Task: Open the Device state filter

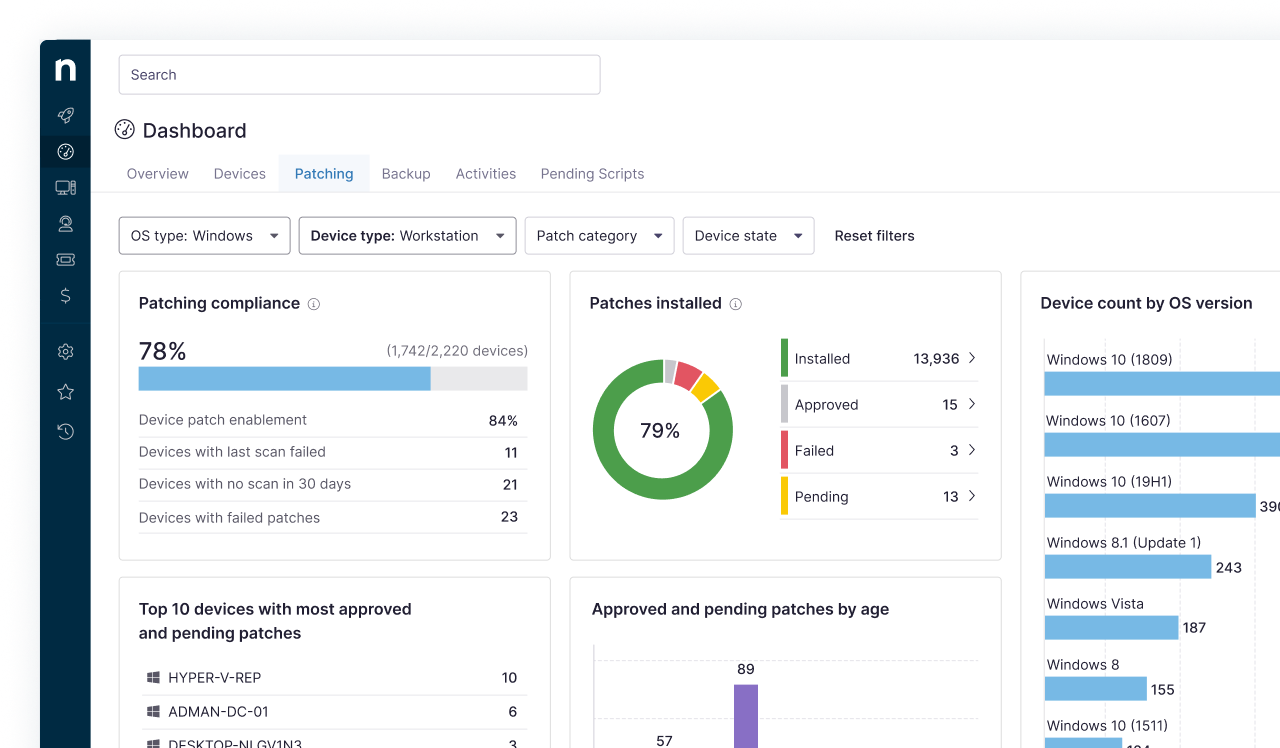Action: pyautogui.click(x=748, y=235)
